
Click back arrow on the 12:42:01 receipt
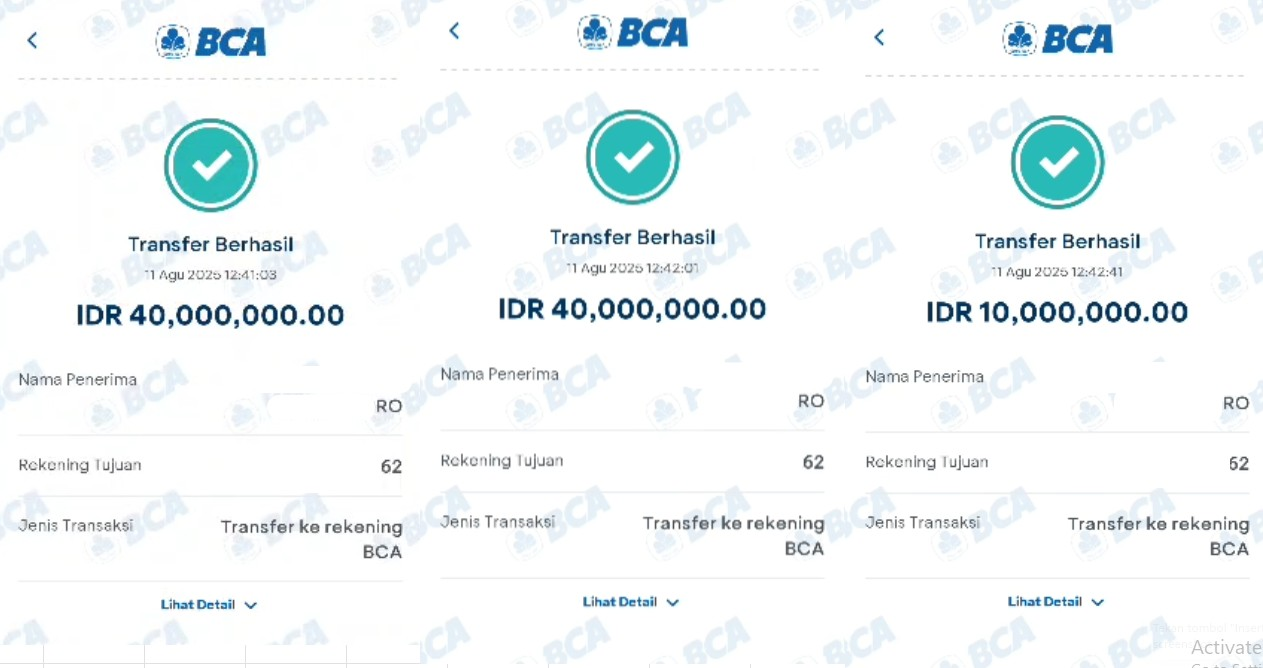pyautogui.click(x=454, y=31)
